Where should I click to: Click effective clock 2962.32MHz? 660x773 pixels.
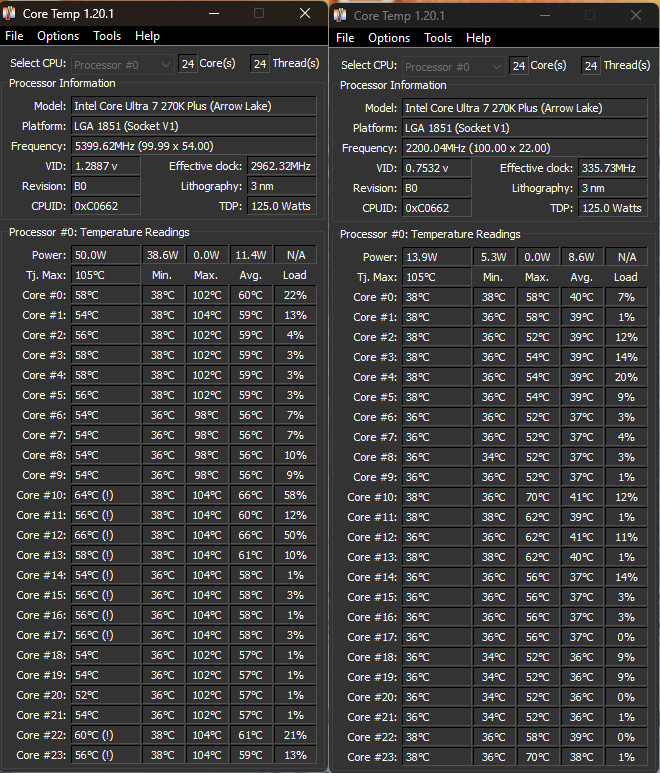(x=282, y=166)
